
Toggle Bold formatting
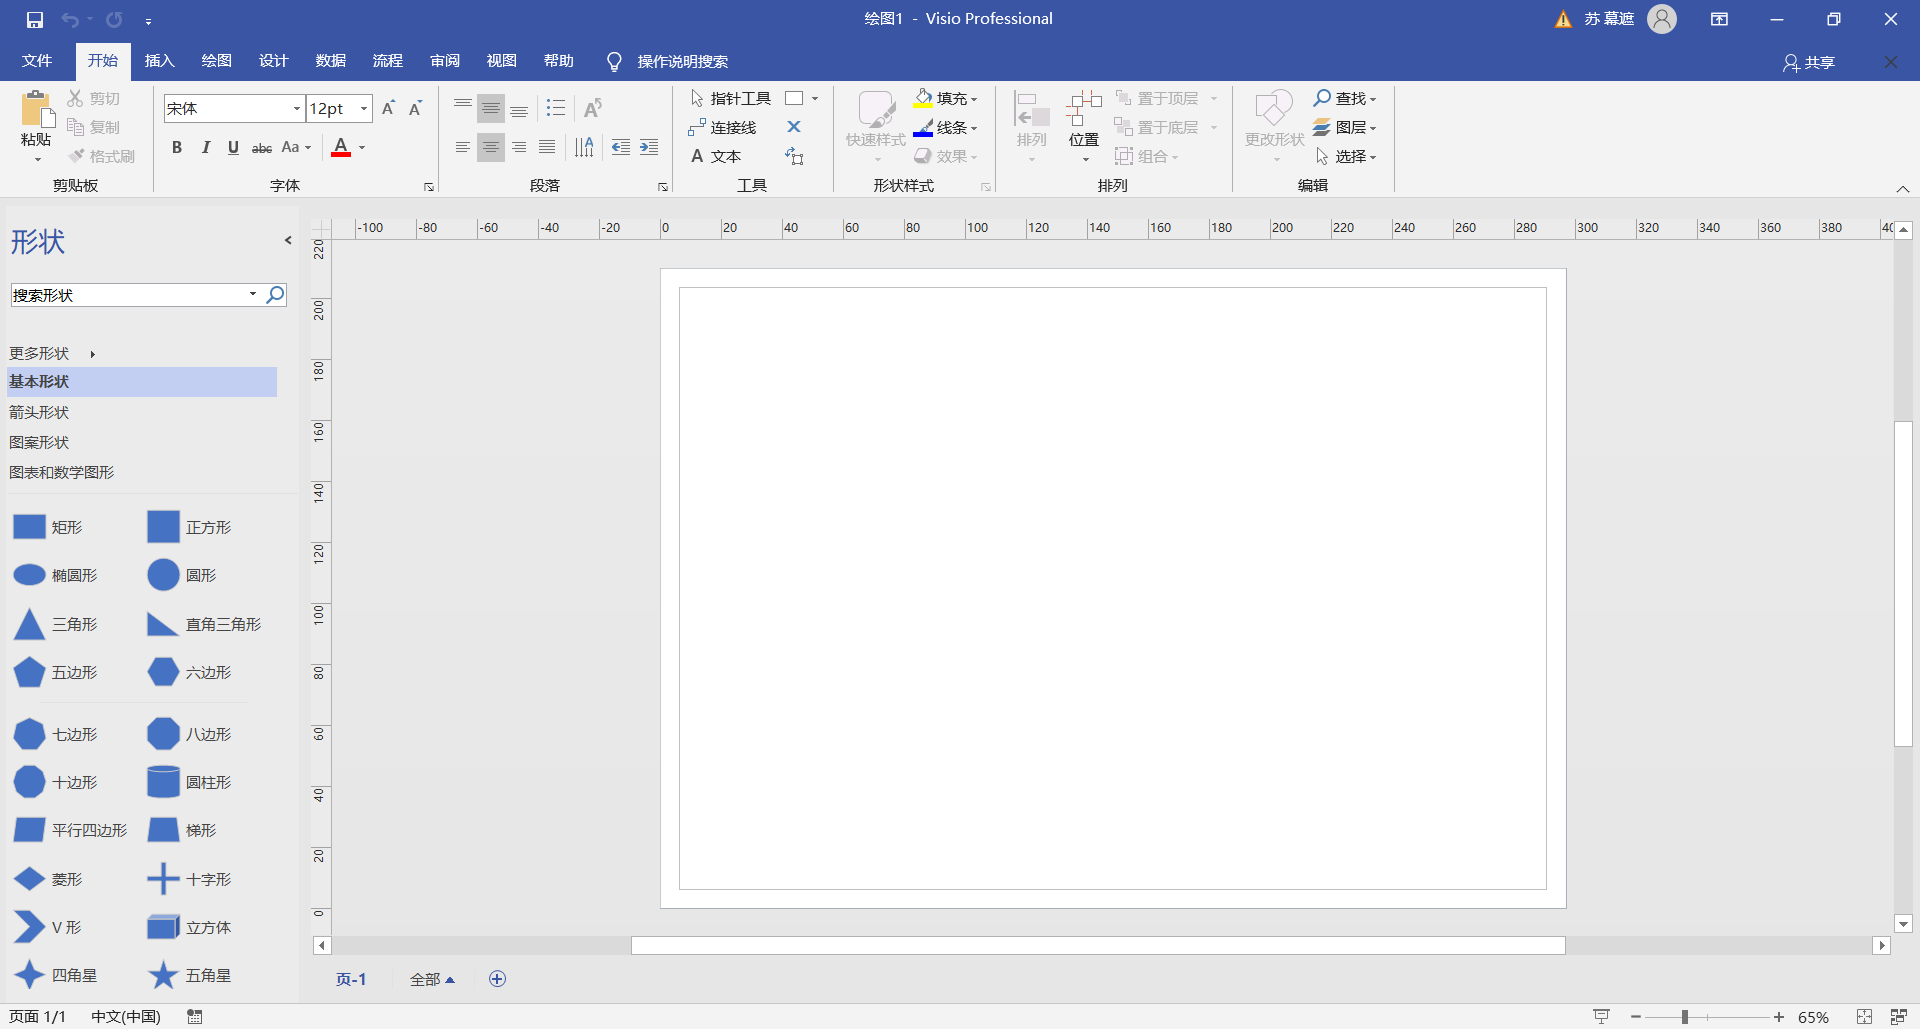(x=177, y=148)
